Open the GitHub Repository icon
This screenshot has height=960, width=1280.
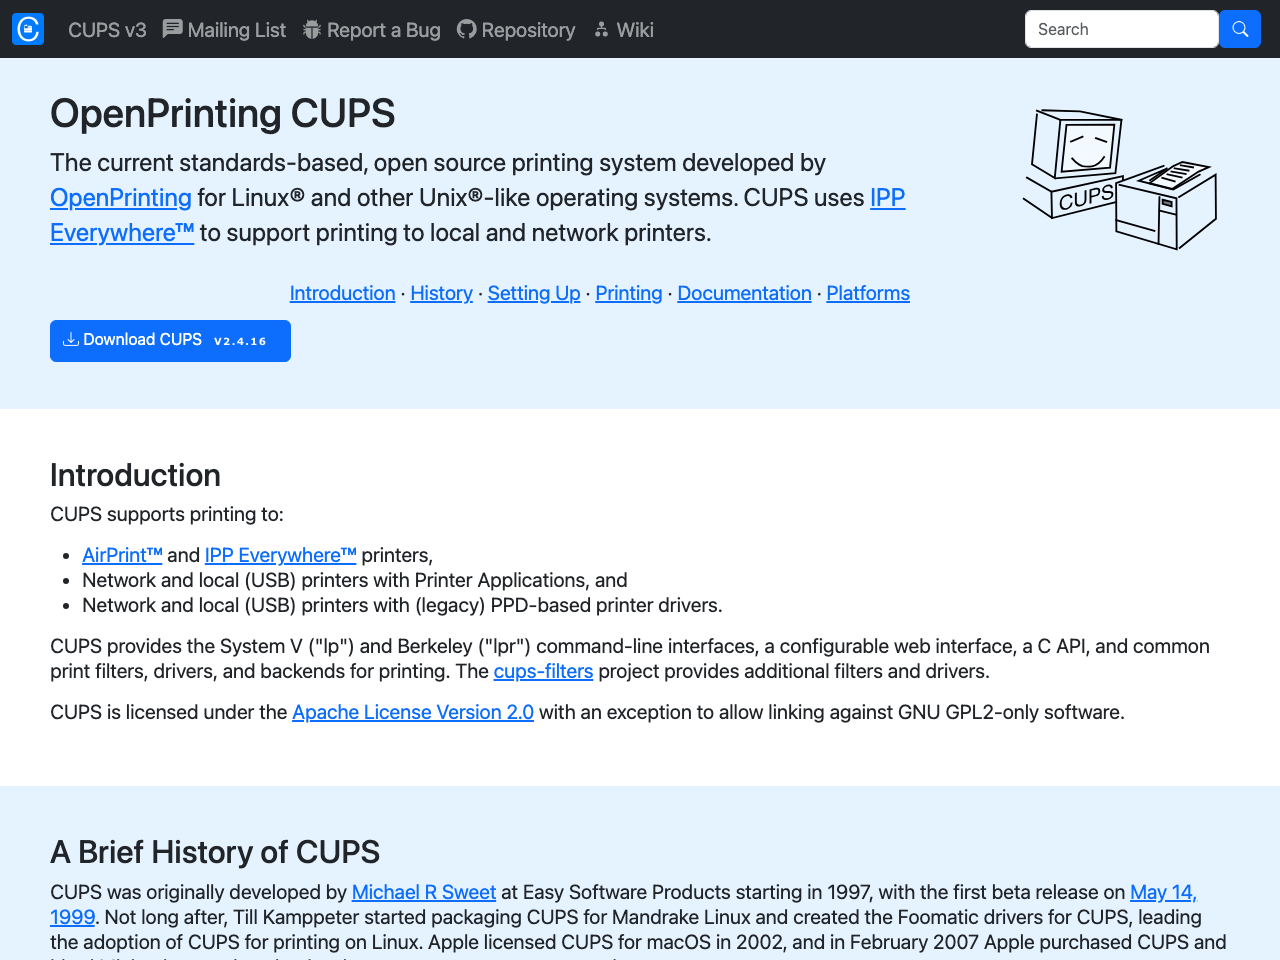tap(466, 29)
